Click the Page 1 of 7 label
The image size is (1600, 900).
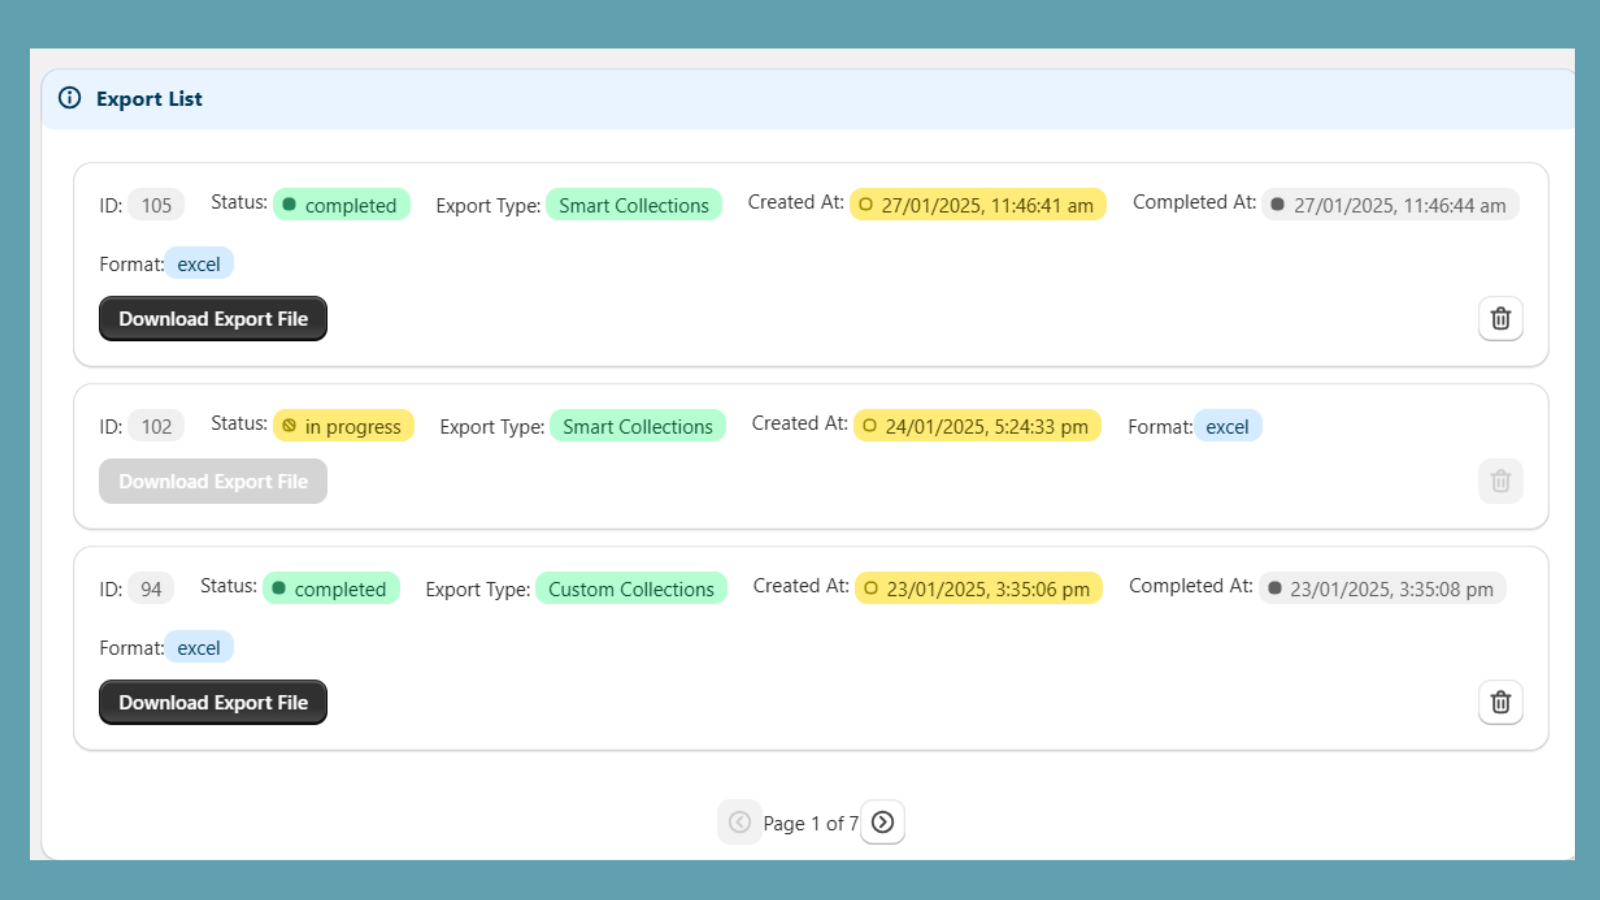810,823
